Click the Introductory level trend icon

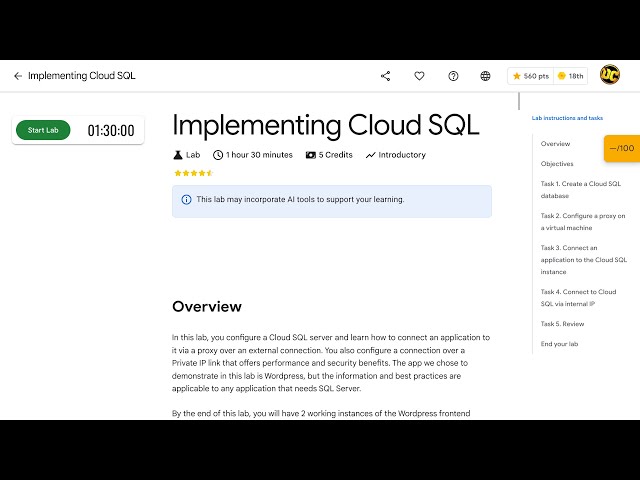tap(371, 155)
